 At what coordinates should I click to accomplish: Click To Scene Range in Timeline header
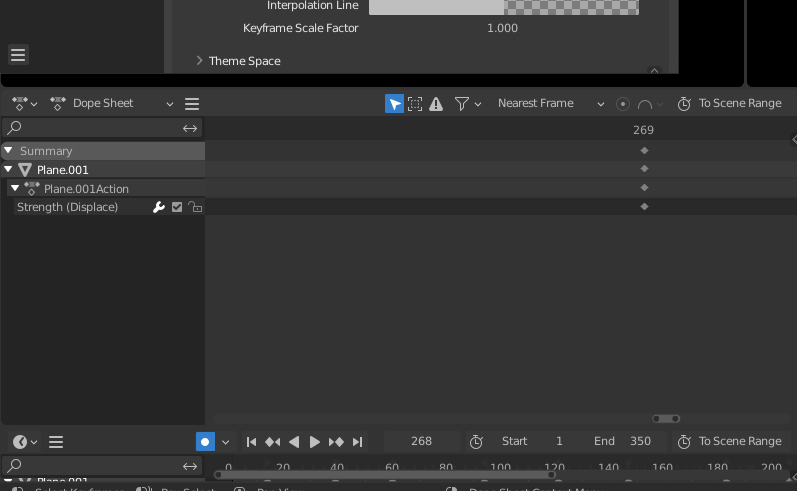(730, 441)
